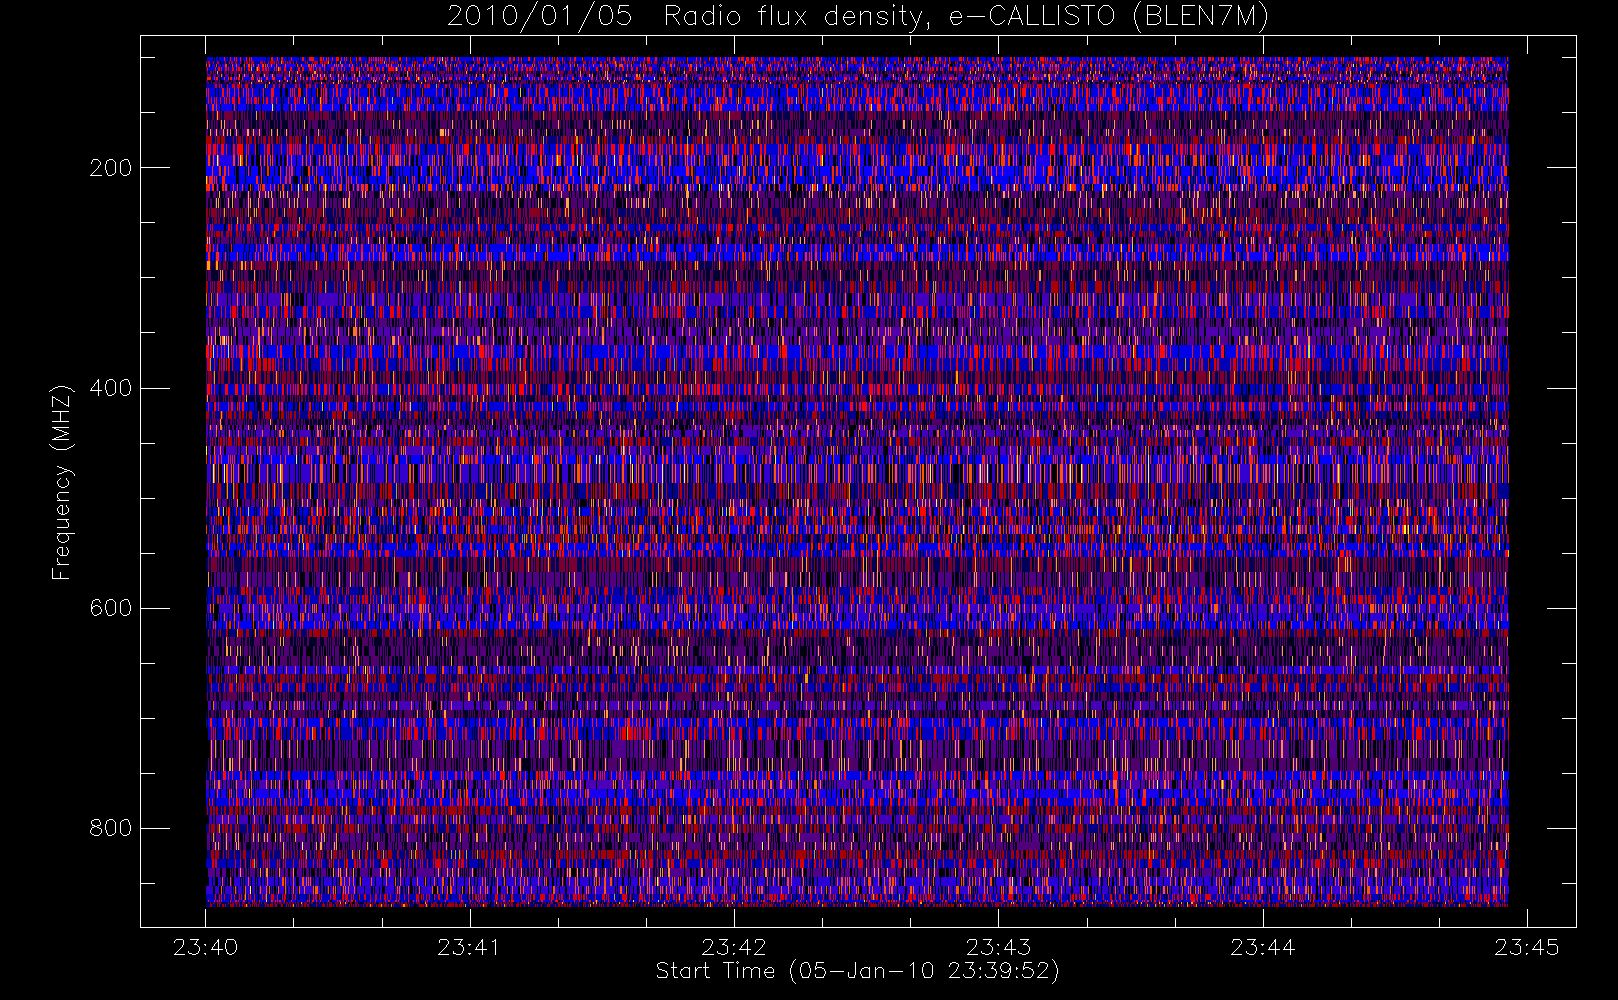Select the '400' frequency axis label

[111, 388]
